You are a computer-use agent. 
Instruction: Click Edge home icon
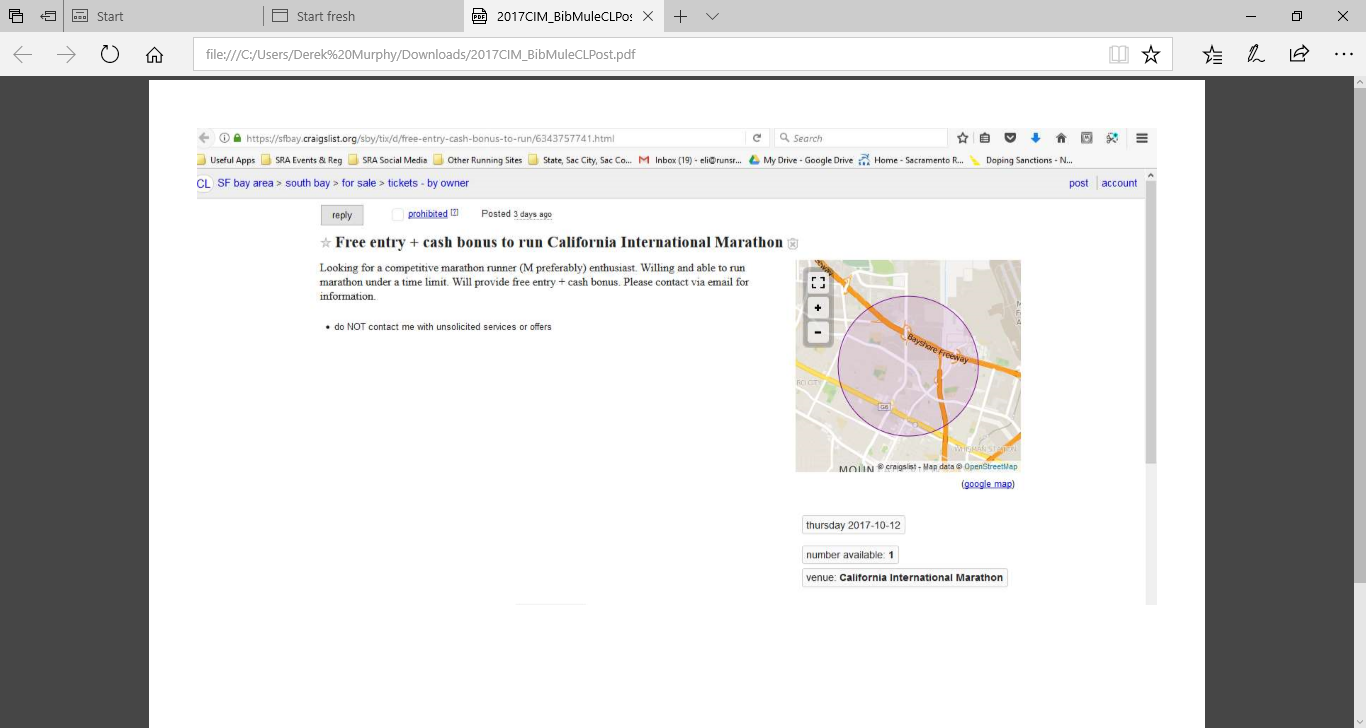point(154,55)
